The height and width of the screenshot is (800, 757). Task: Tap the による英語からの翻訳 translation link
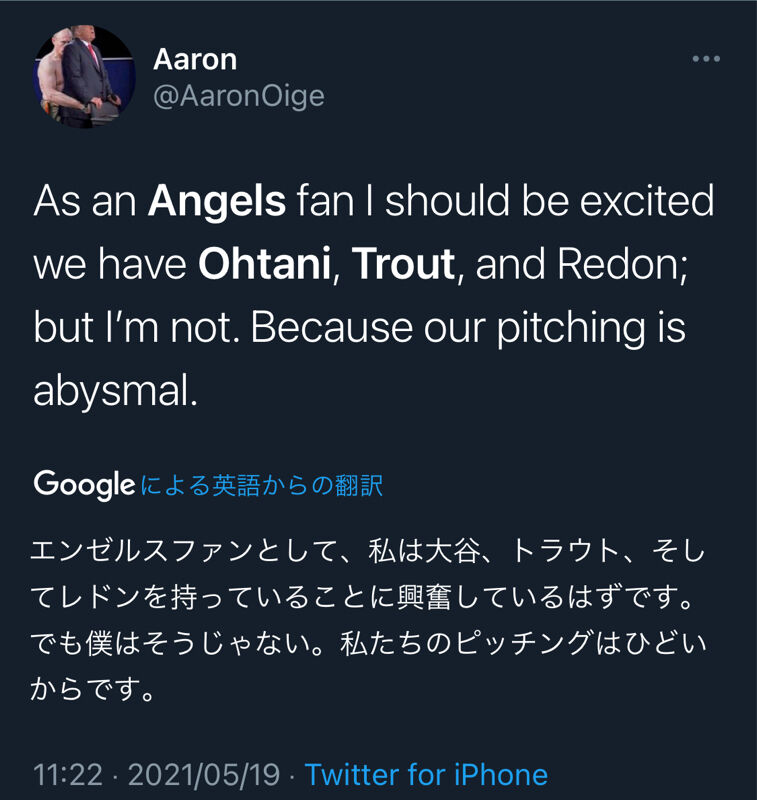pos(262,486)
